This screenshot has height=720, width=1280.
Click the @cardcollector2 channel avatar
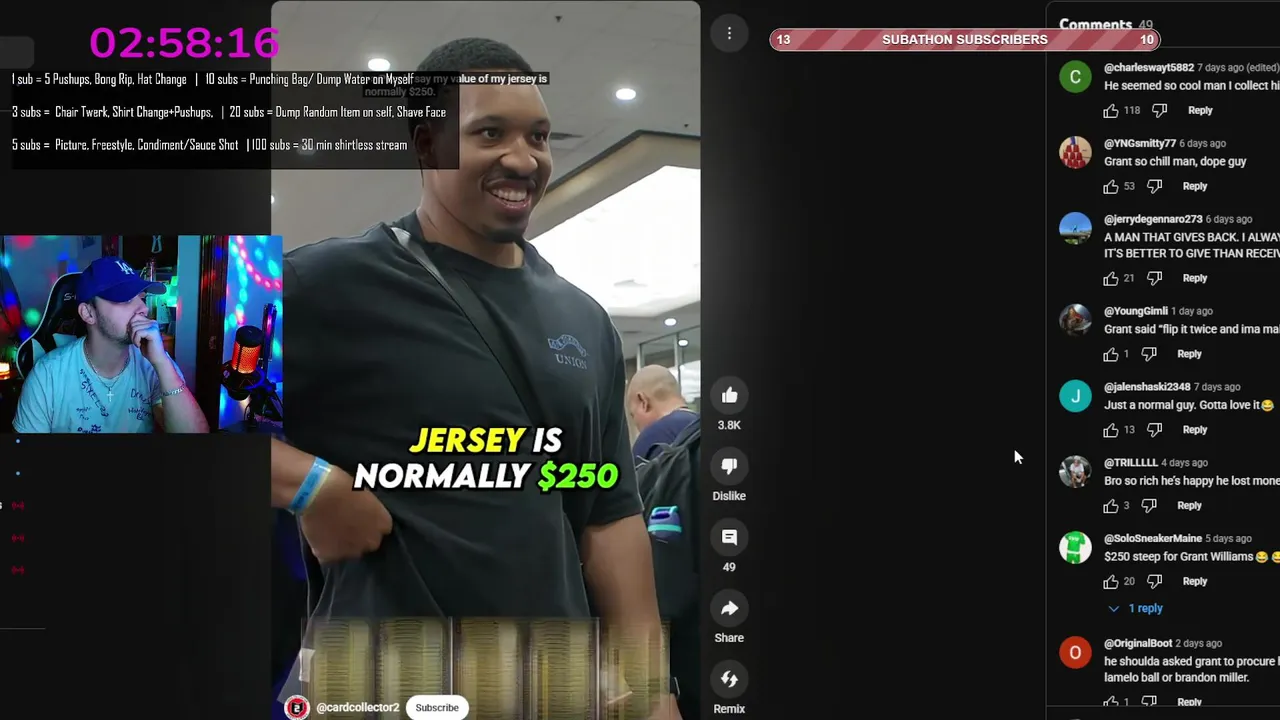coord(297,708)
